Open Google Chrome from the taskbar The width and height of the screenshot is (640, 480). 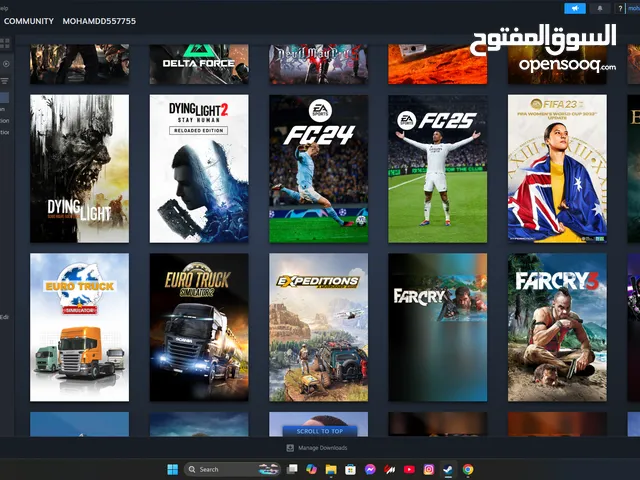pos(468,469)
